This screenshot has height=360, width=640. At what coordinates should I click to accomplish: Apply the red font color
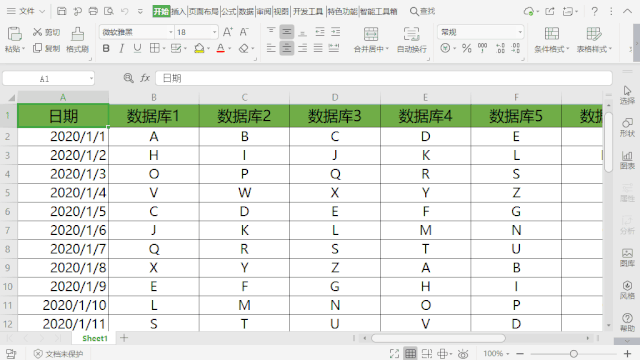click(221, 49)
